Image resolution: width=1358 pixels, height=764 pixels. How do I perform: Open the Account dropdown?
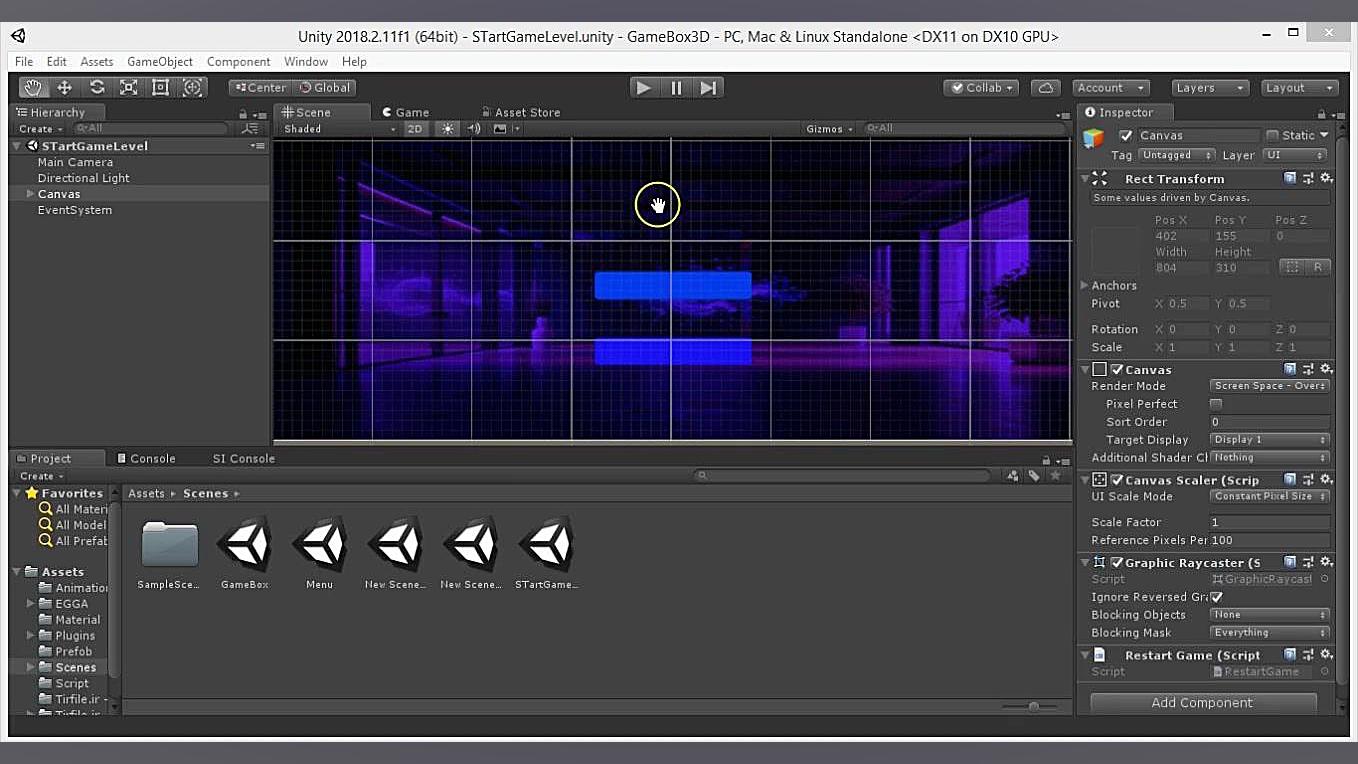[x=1110, y=88]
